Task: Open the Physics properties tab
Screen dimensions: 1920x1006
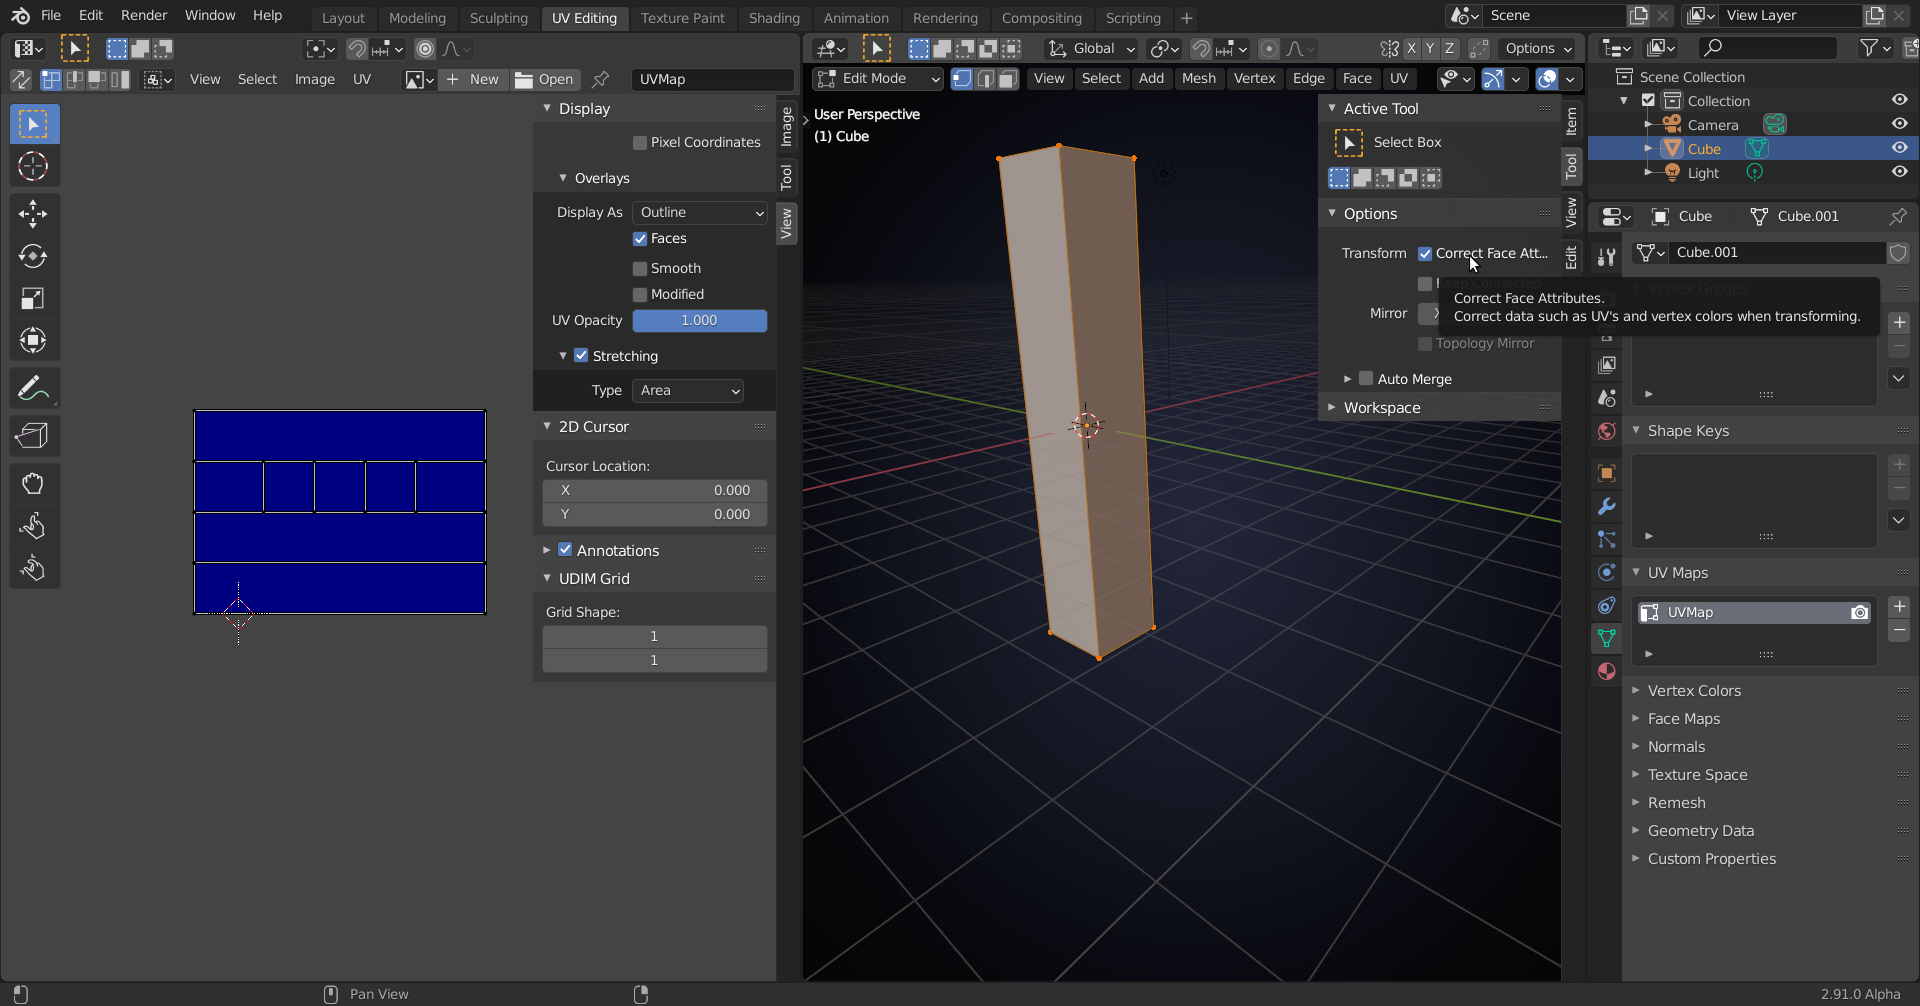Action: pyautogui.click(x=1607, y=572)
